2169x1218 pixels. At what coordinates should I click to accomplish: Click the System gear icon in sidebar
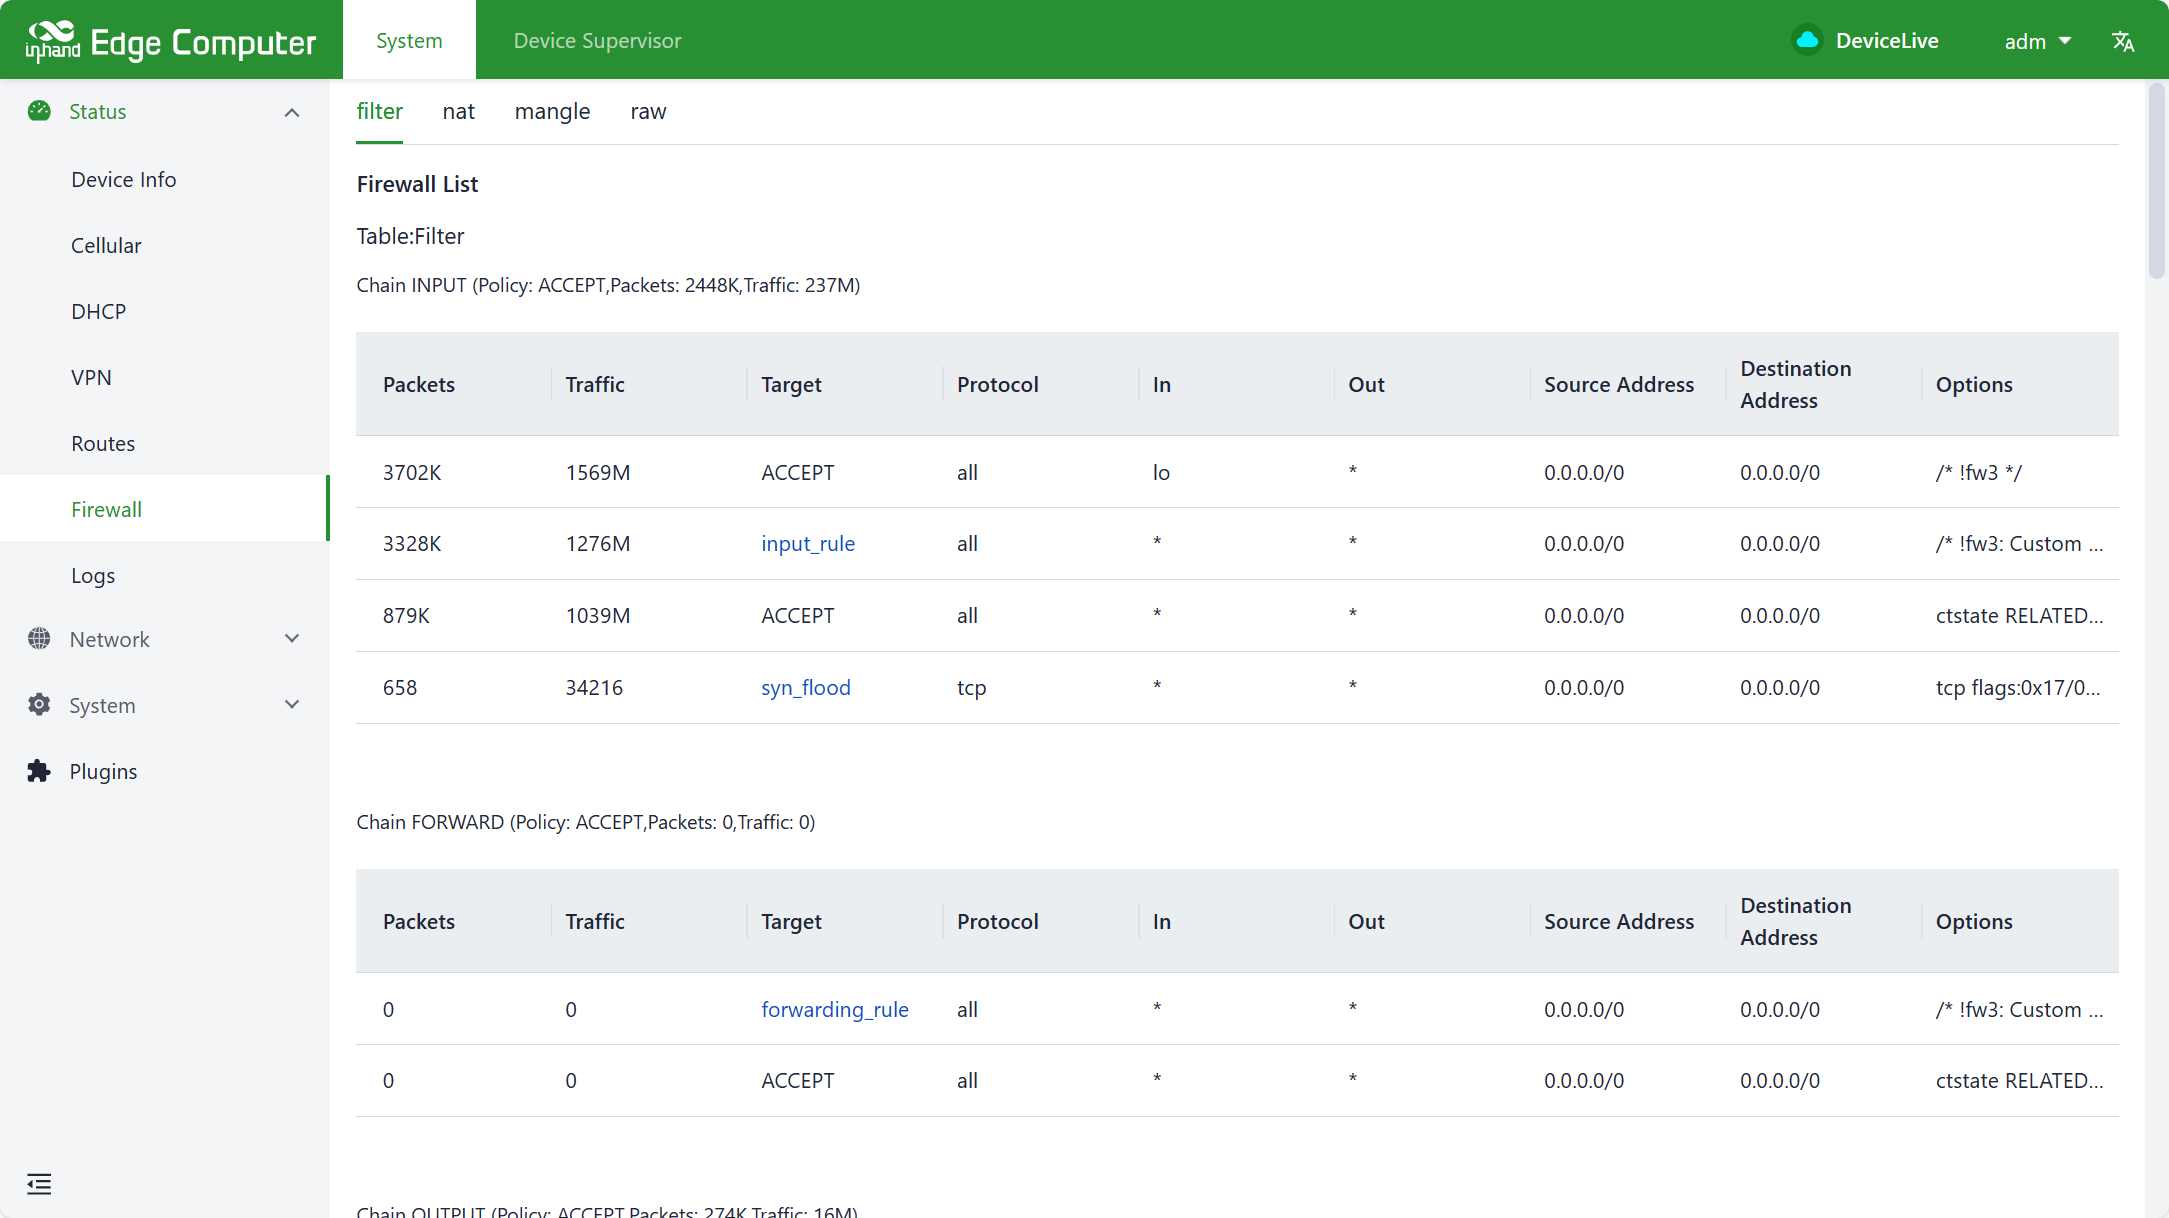click(39, 705)
